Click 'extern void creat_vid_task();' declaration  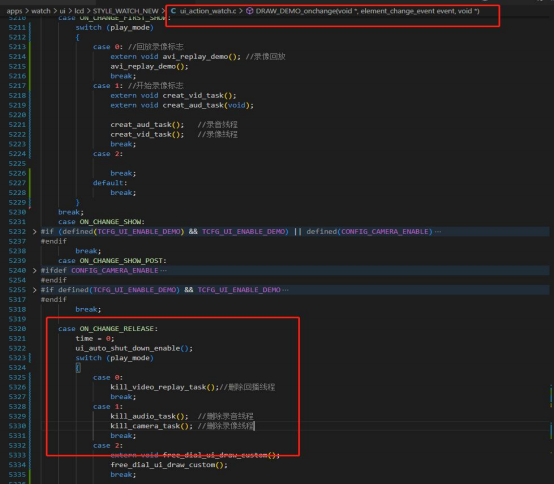click(173, 96)
